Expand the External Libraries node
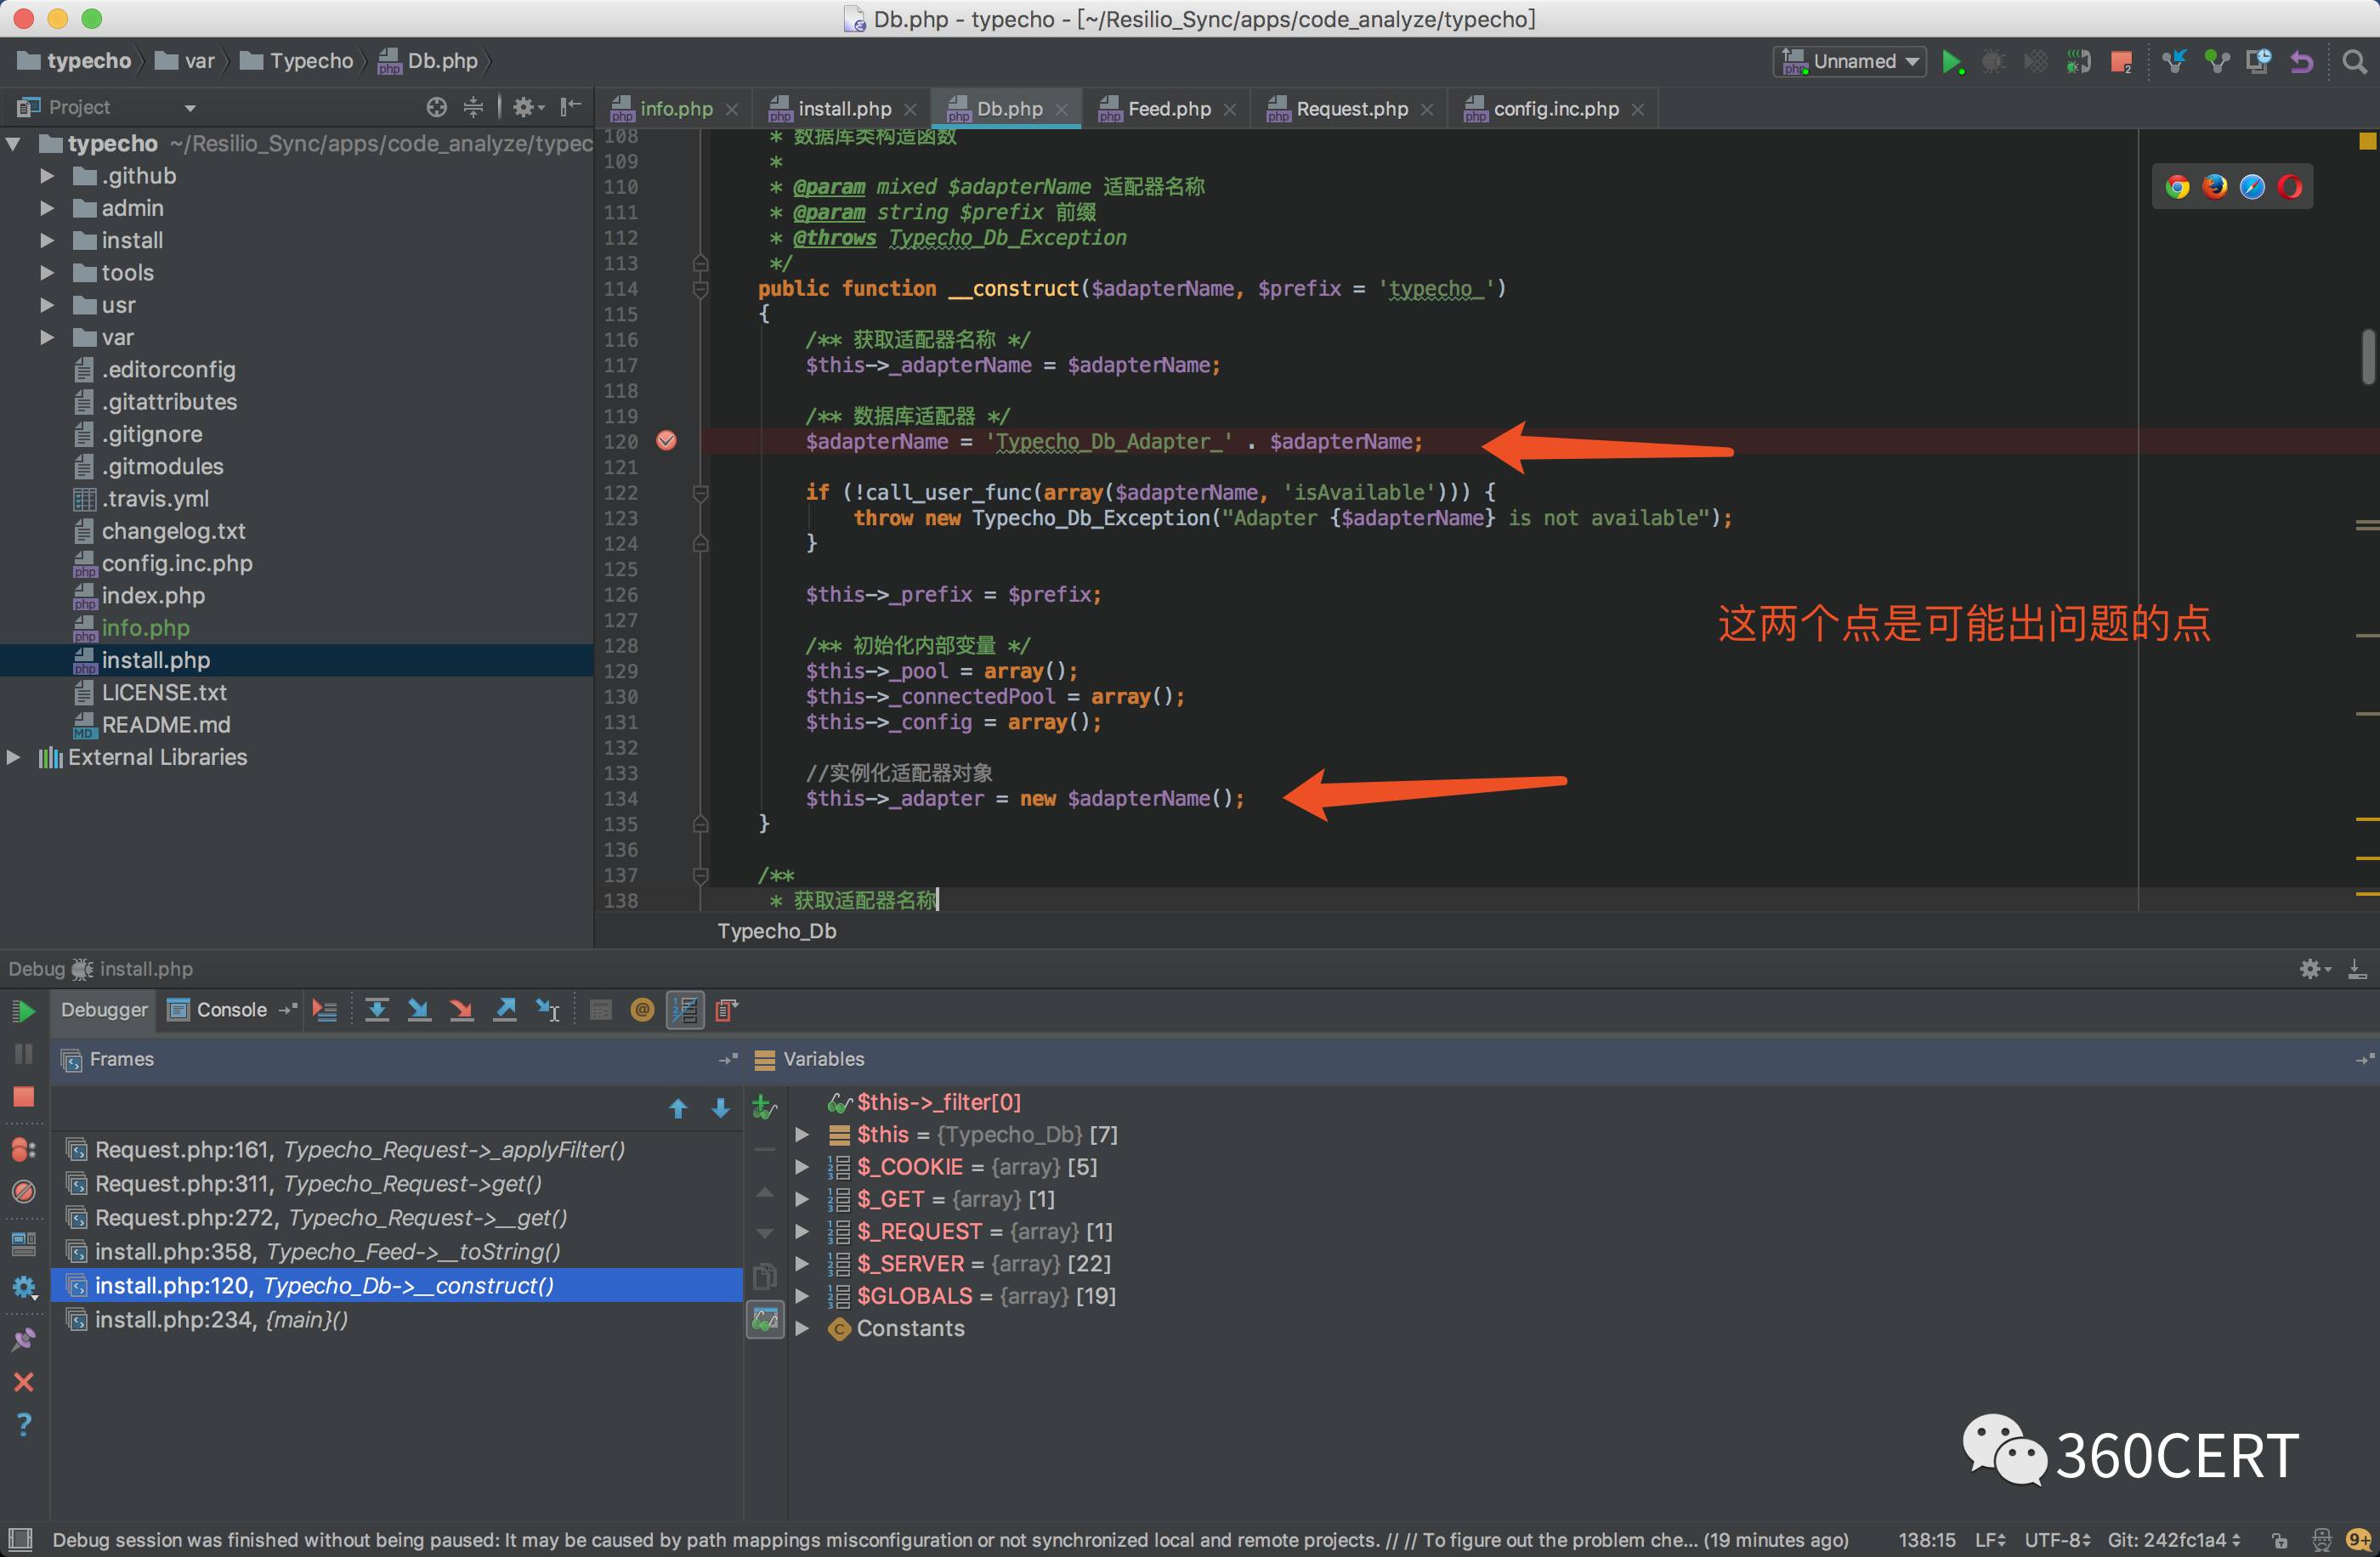The width and height of the screenshot is (2380, 1557). [x=14, y=757]
